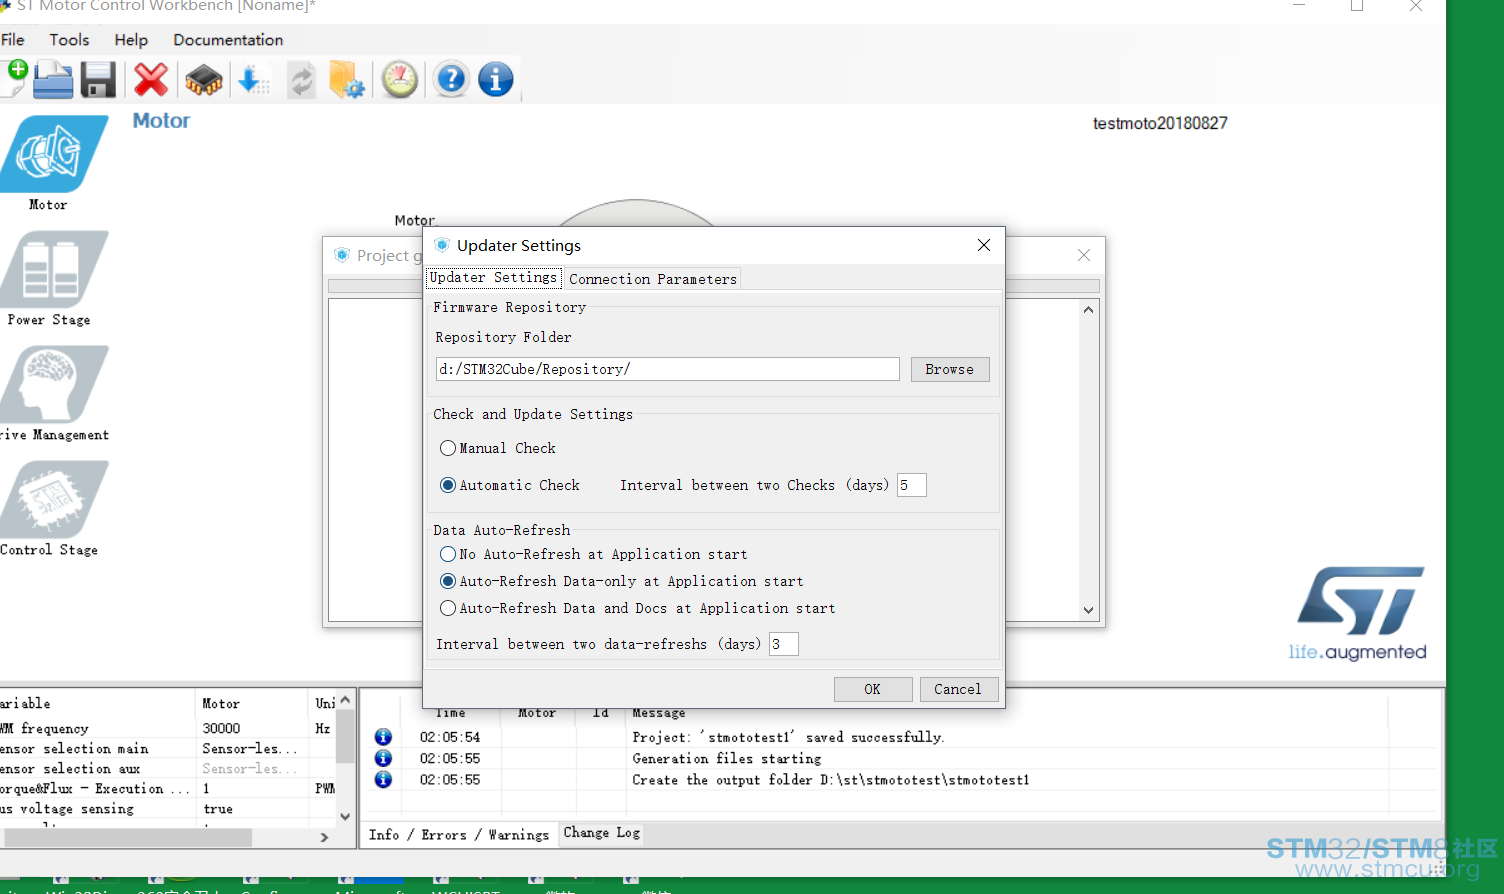Select the 'Generation files starting' log message
This screenshot has width=1504, height=894.
click(x=727, y=759)
